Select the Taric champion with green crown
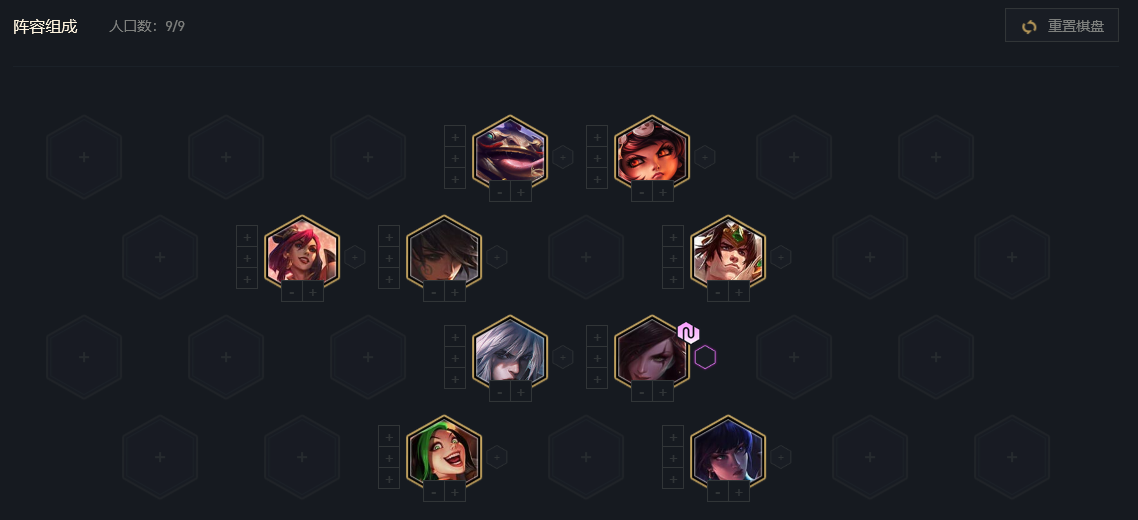 pos(728,253)
